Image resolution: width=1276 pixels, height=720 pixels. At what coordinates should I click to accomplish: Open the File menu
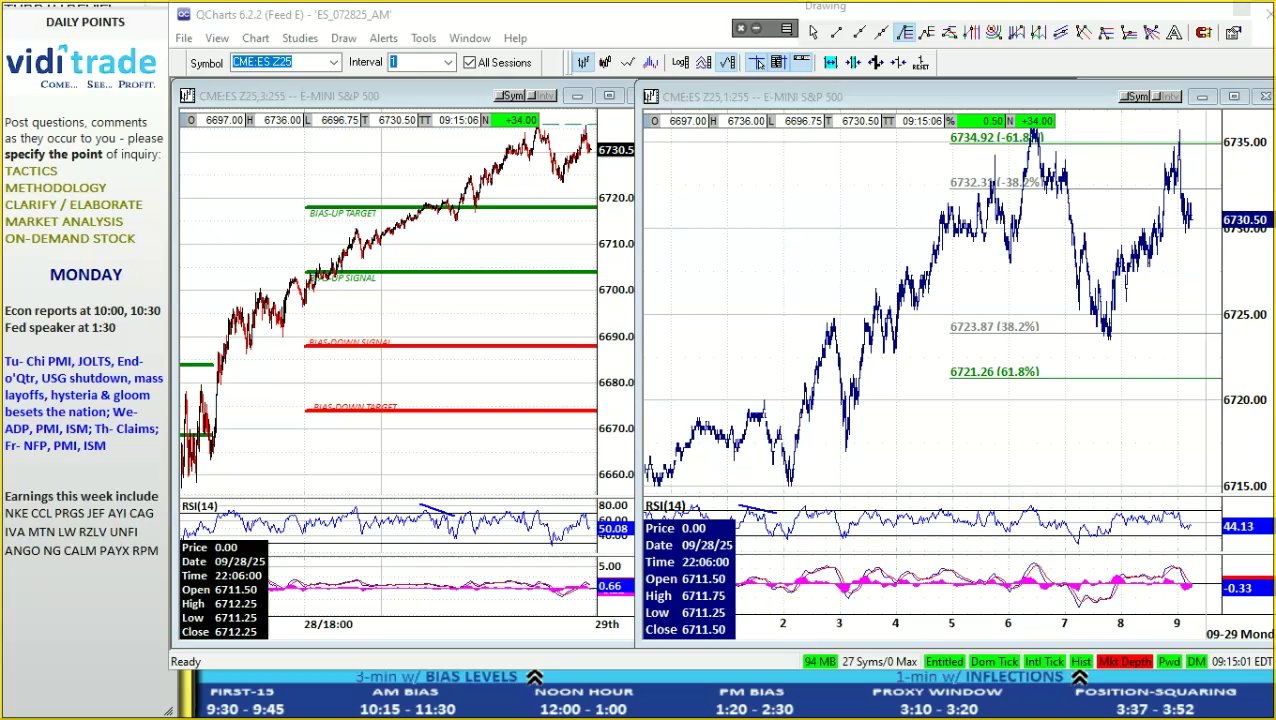[x=184, y=38]
